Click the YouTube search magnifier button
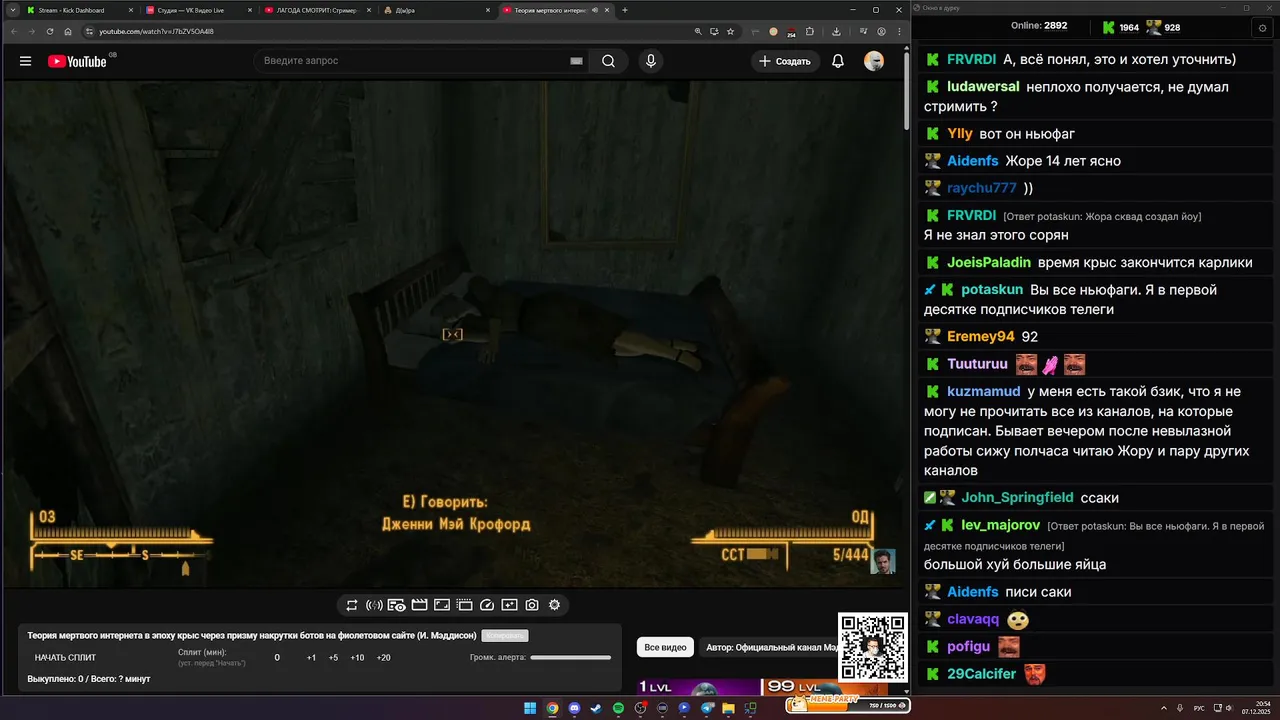The height and width of the screenshot is (720, 1280). [x=608, y=61]
